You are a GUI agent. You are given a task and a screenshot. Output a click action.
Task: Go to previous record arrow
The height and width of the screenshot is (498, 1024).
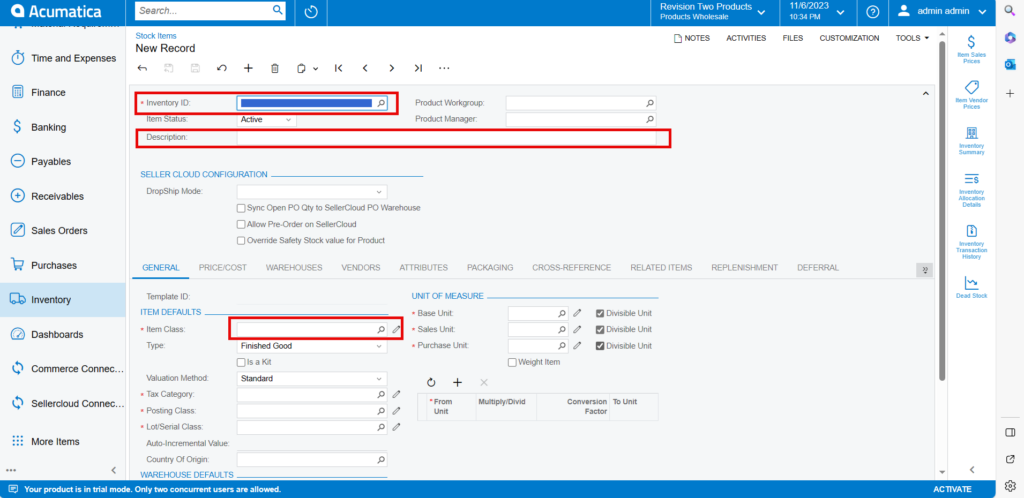click(365, 68)
